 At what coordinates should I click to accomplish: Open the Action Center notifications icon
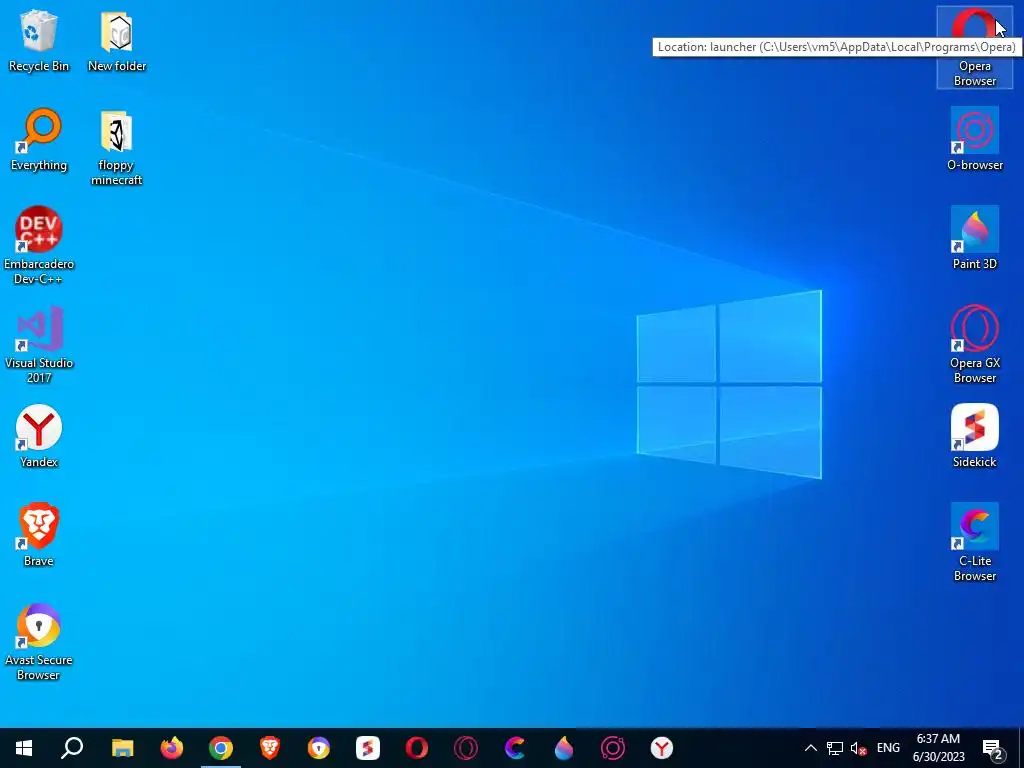click(993, 748)
